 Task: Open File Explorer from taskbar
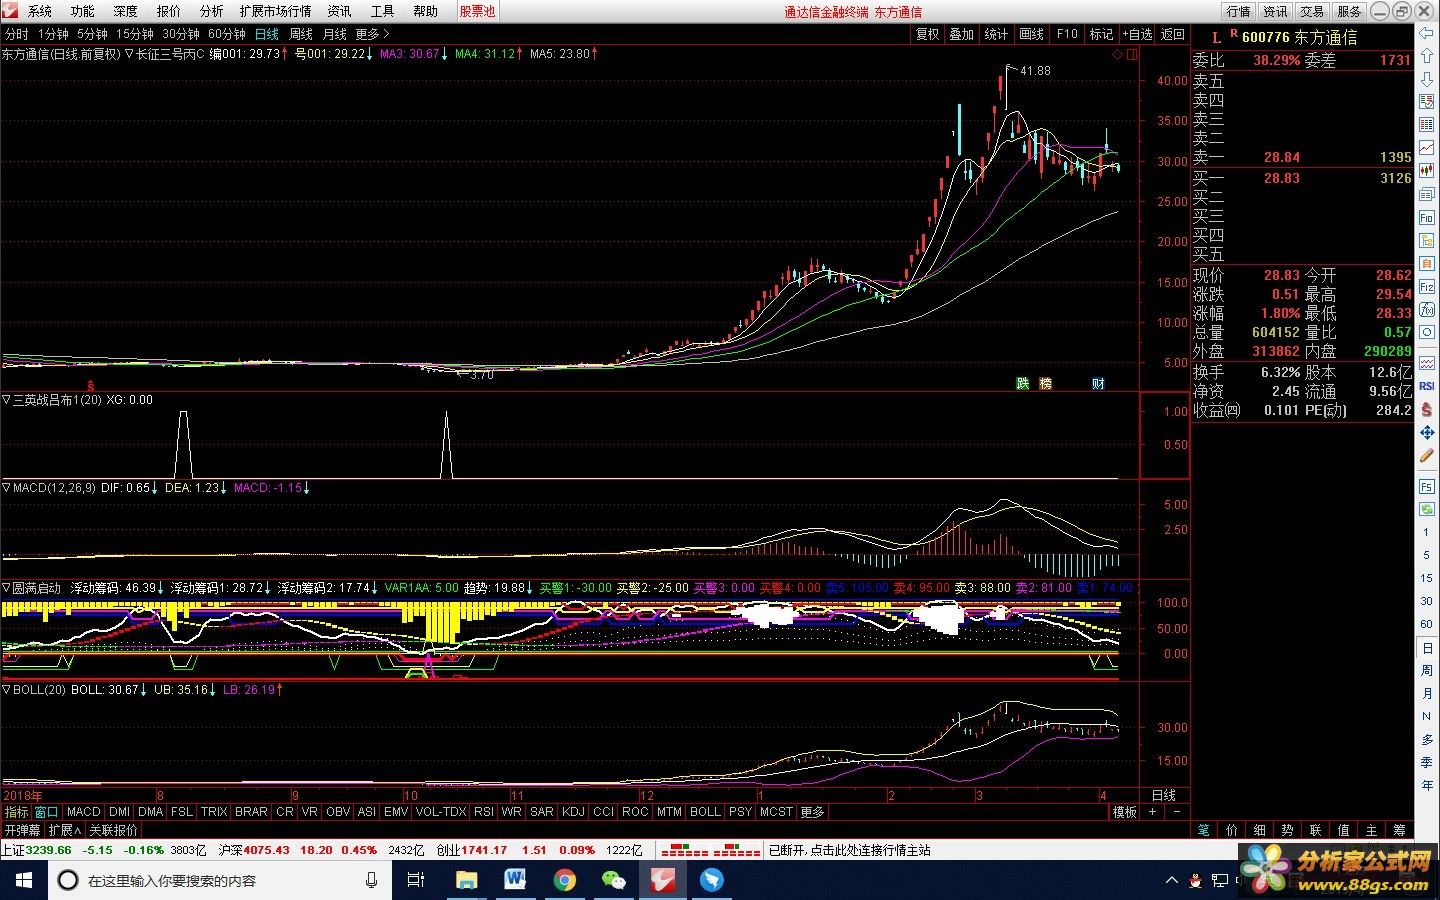466,880
